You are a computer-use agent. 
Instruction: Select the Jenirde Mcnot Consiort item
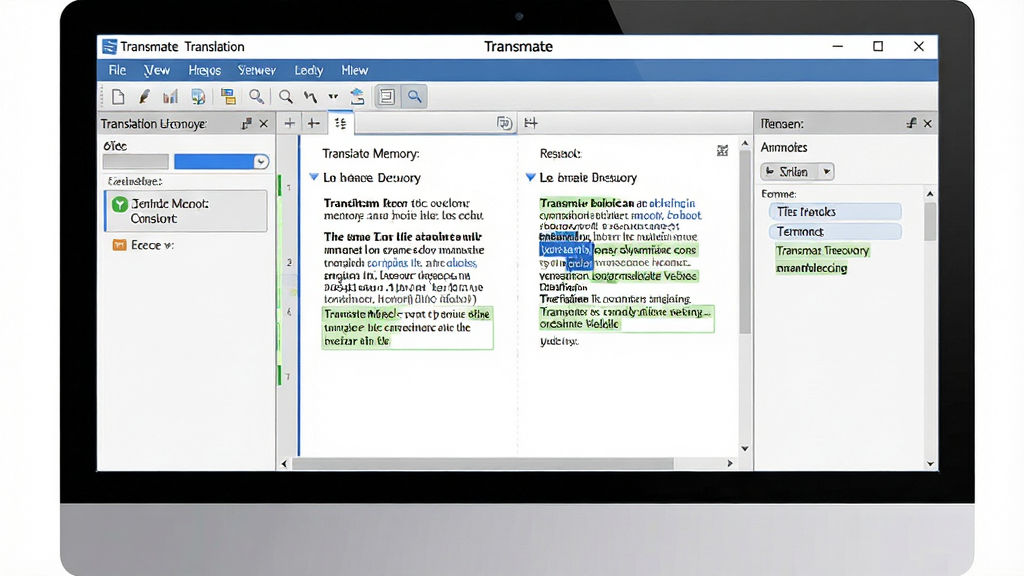[186, 211]
